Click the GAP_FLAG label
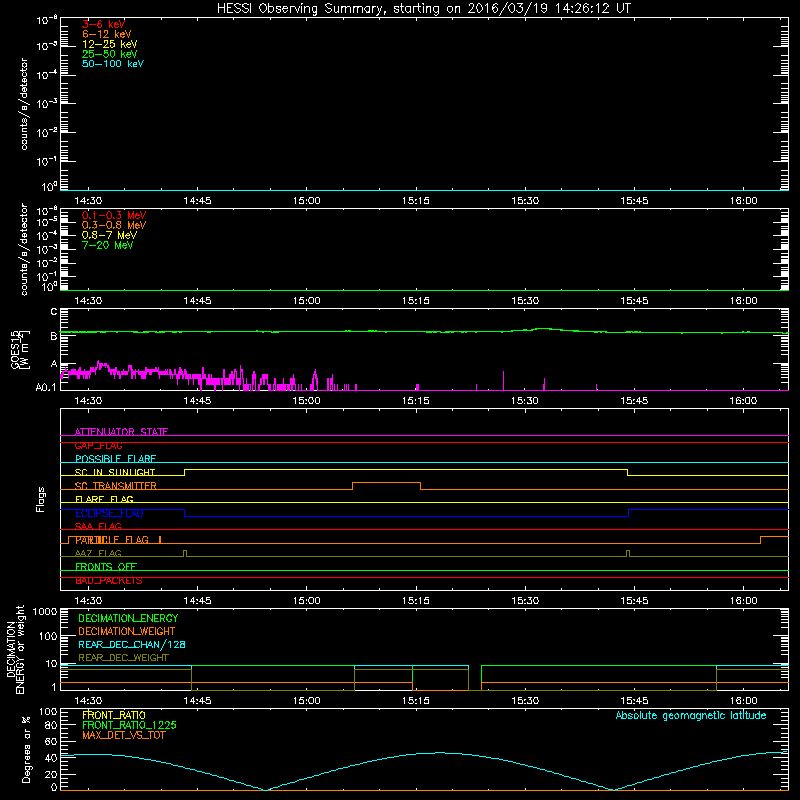The image size is (800, 800). [98, 445]
